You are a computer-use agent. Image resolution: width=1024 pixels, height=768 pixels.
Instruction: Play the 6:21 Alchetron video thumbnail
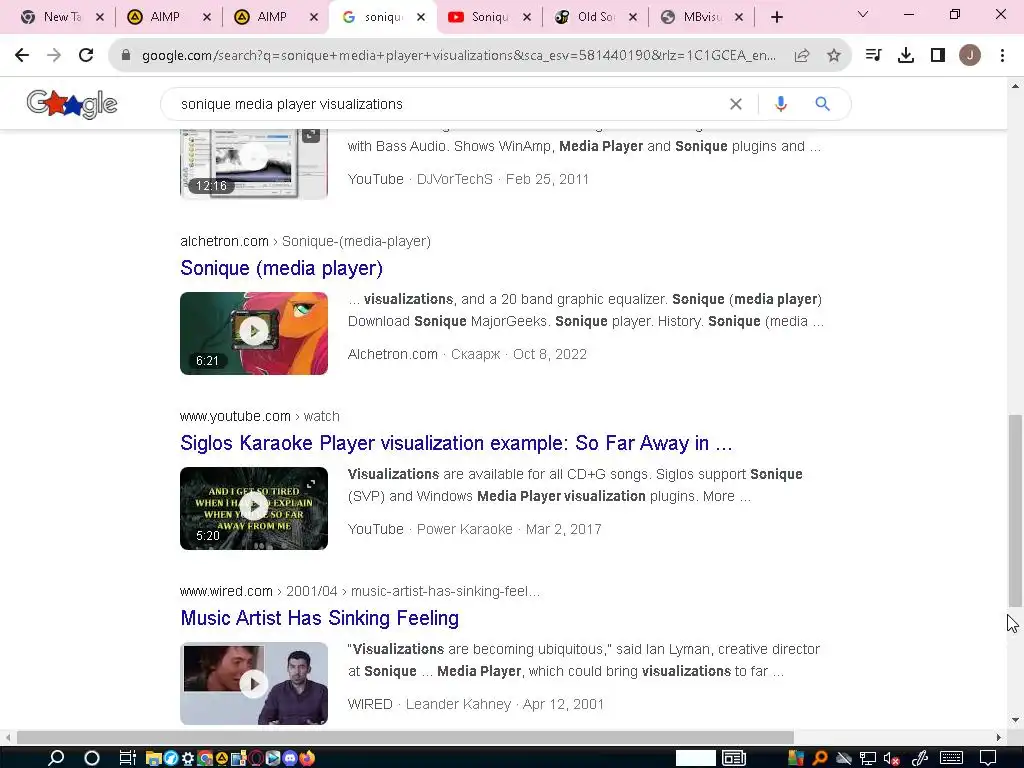(x=254, y=333)
